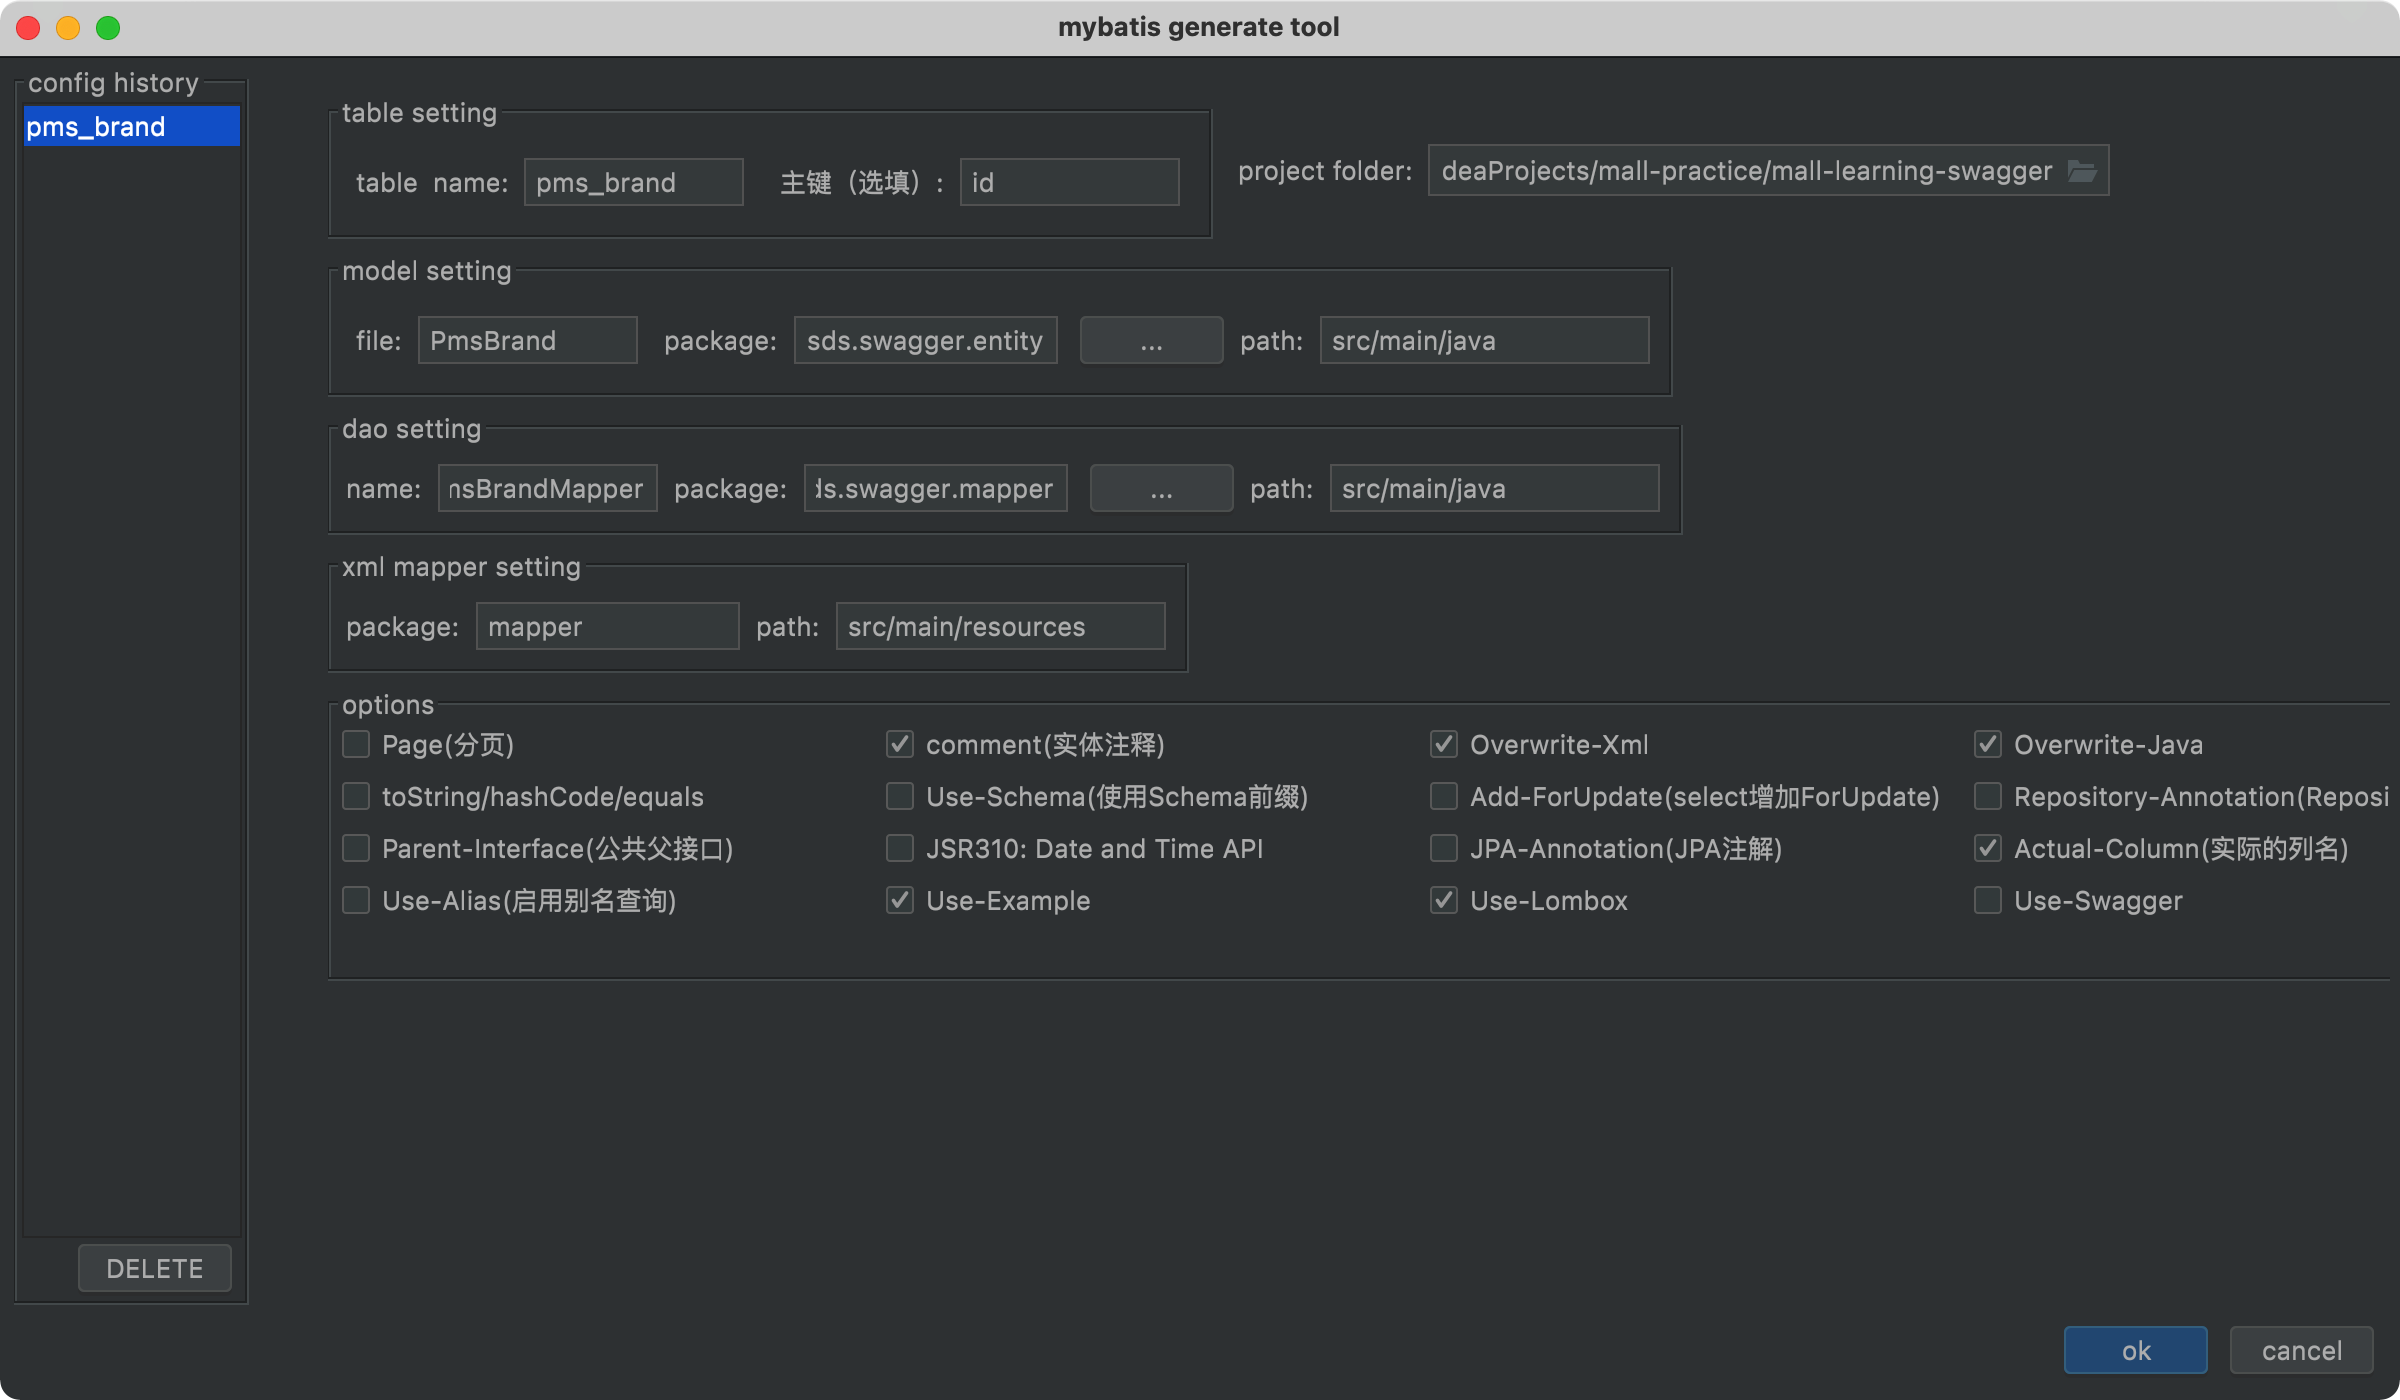Edit the table name field
The height and width of the screenshot is (1400, 2400).
(x=634, y=183)
